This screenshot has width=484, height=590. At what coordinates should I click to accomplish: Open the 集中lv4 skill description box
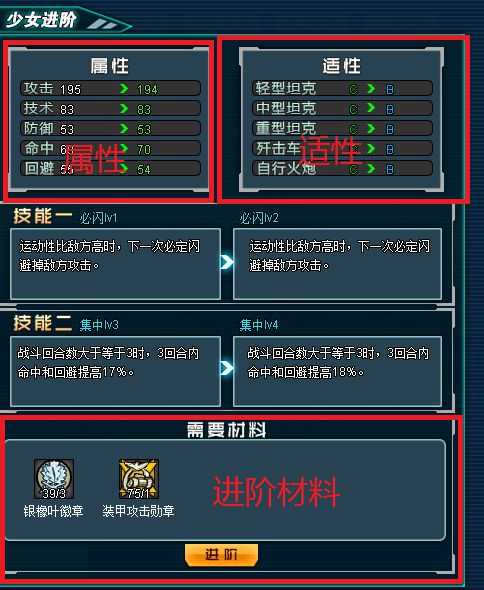pyautogui.click(x=338, y=371)
